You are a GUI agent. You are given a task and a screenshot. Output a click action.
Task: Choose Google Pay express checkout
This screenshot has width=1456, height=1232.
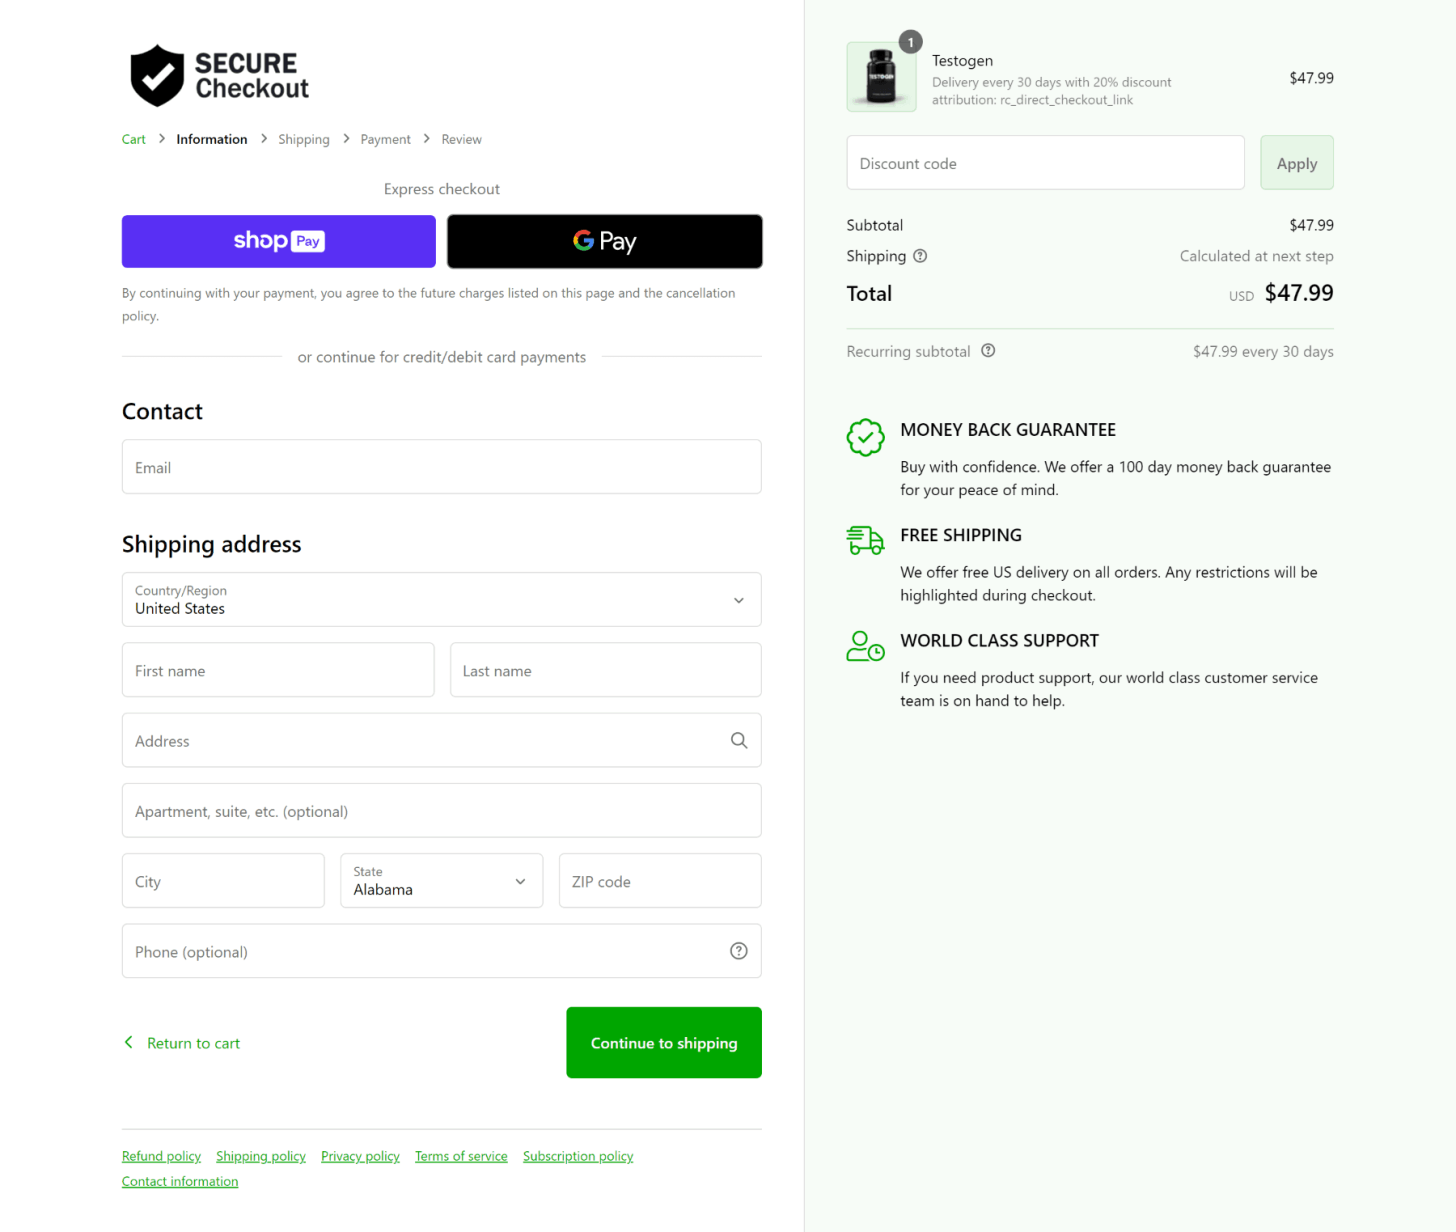click(604, 241)
